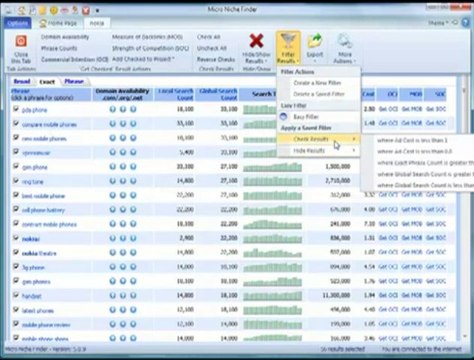The width and height of the screenshot is (474, 360).
Task: Toggle the new mobile phones checkbox
Action: 16,138
